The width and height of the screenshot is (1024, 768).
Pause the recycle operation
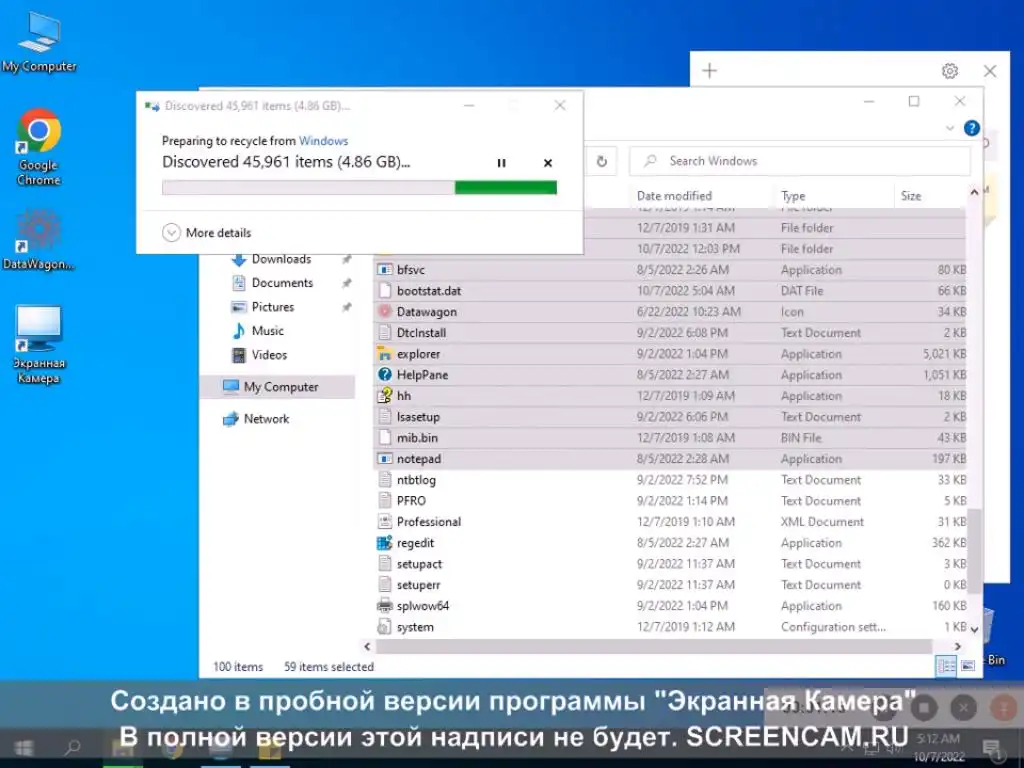501,163
